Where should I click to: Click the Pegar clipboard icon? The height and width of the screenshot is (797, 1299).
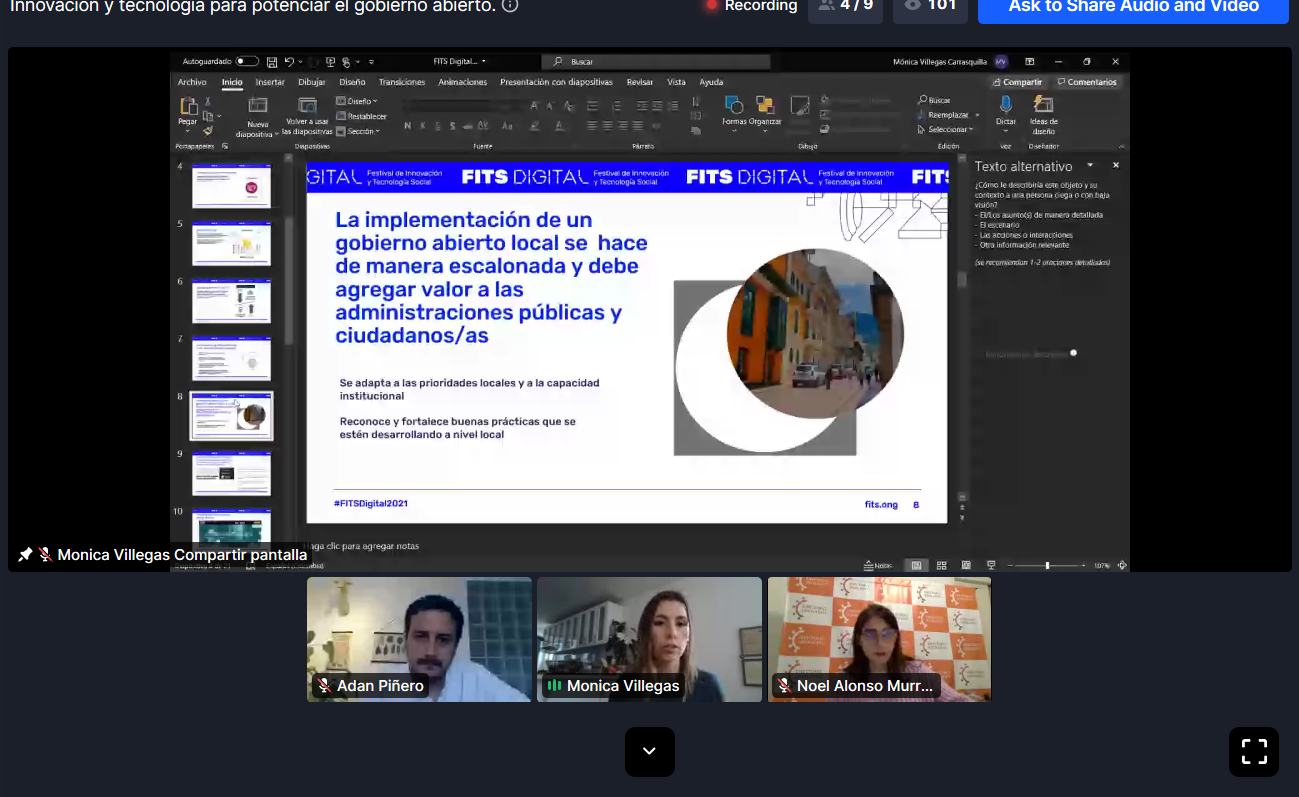(188, 106)
